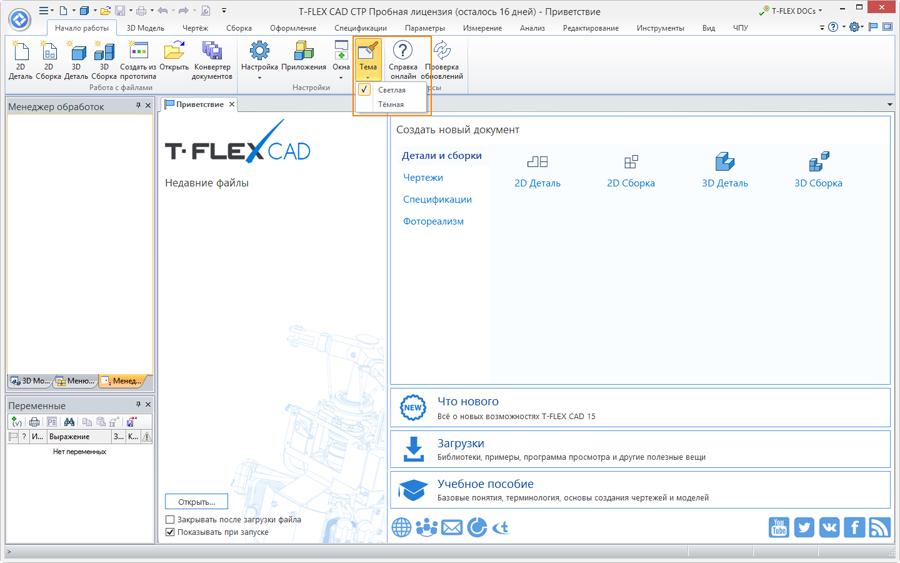Switch to Спецификации ribbon tab
The height and width of the screenshot is (563, 900).
point(360,28)
